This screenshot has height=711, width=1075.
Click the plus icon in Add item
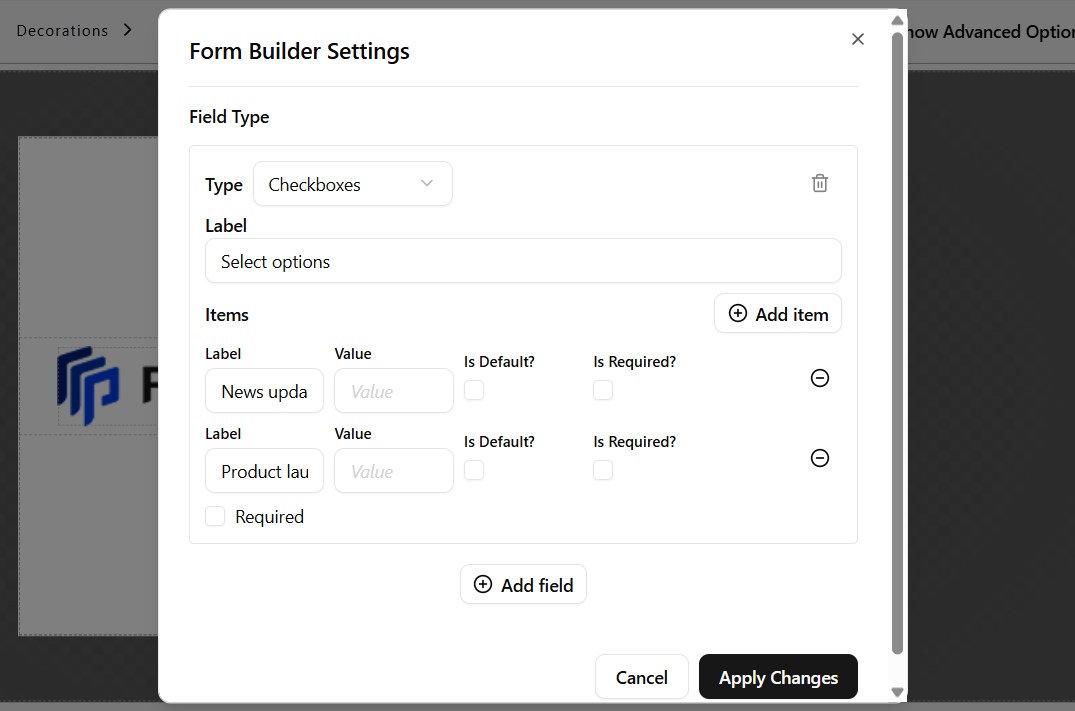pos(738,313)
